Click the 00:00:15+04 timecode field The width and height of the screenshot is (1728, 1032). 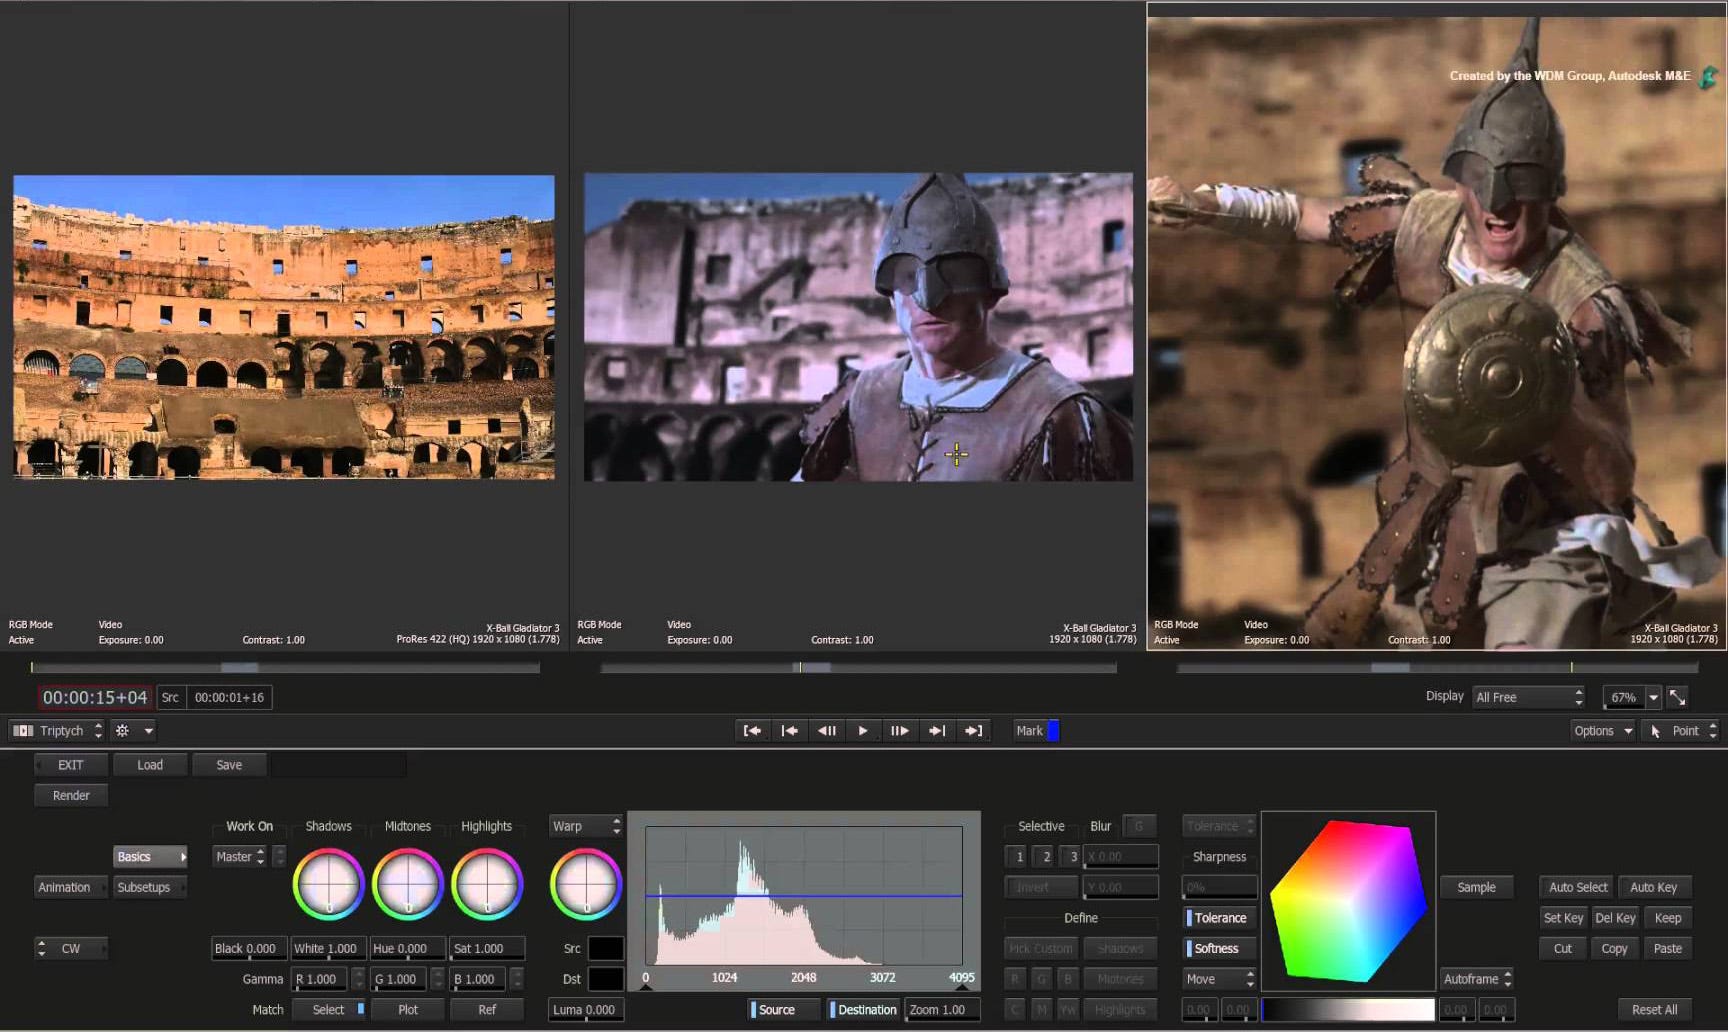(x=95, y=697)
